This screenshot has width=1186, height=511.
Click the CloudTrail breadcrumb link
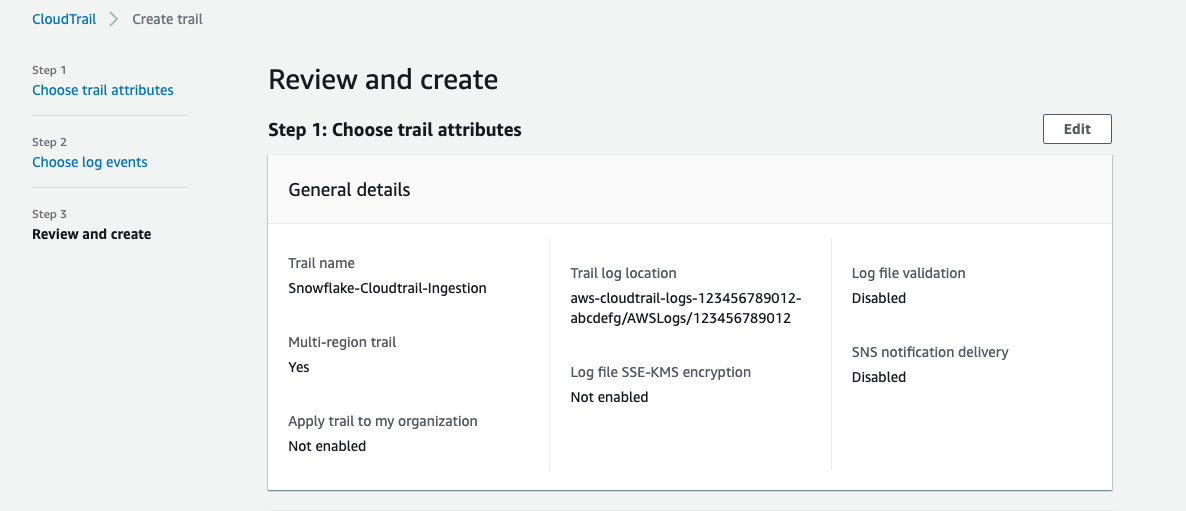[64, 19]
